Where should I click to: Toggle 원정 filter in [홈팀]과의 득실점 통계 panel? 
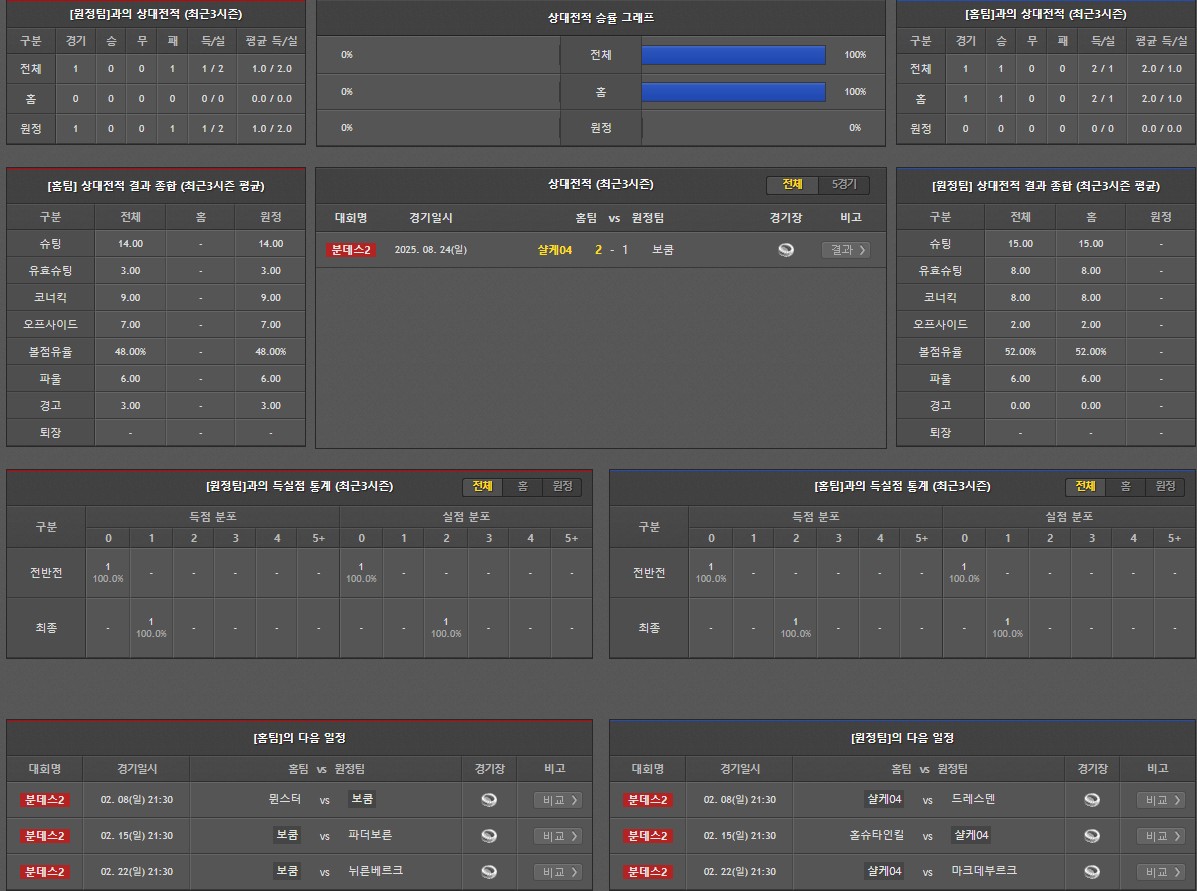(1165, 486)
